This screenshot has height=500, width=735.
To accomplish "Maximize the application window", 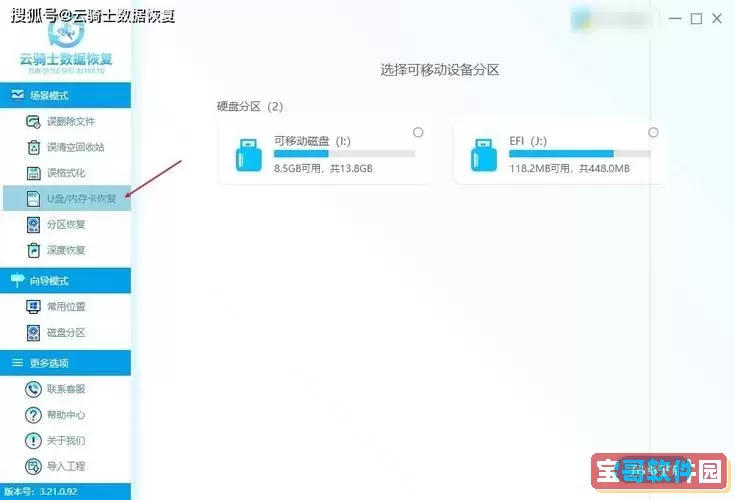I will (x=697, y=19).
